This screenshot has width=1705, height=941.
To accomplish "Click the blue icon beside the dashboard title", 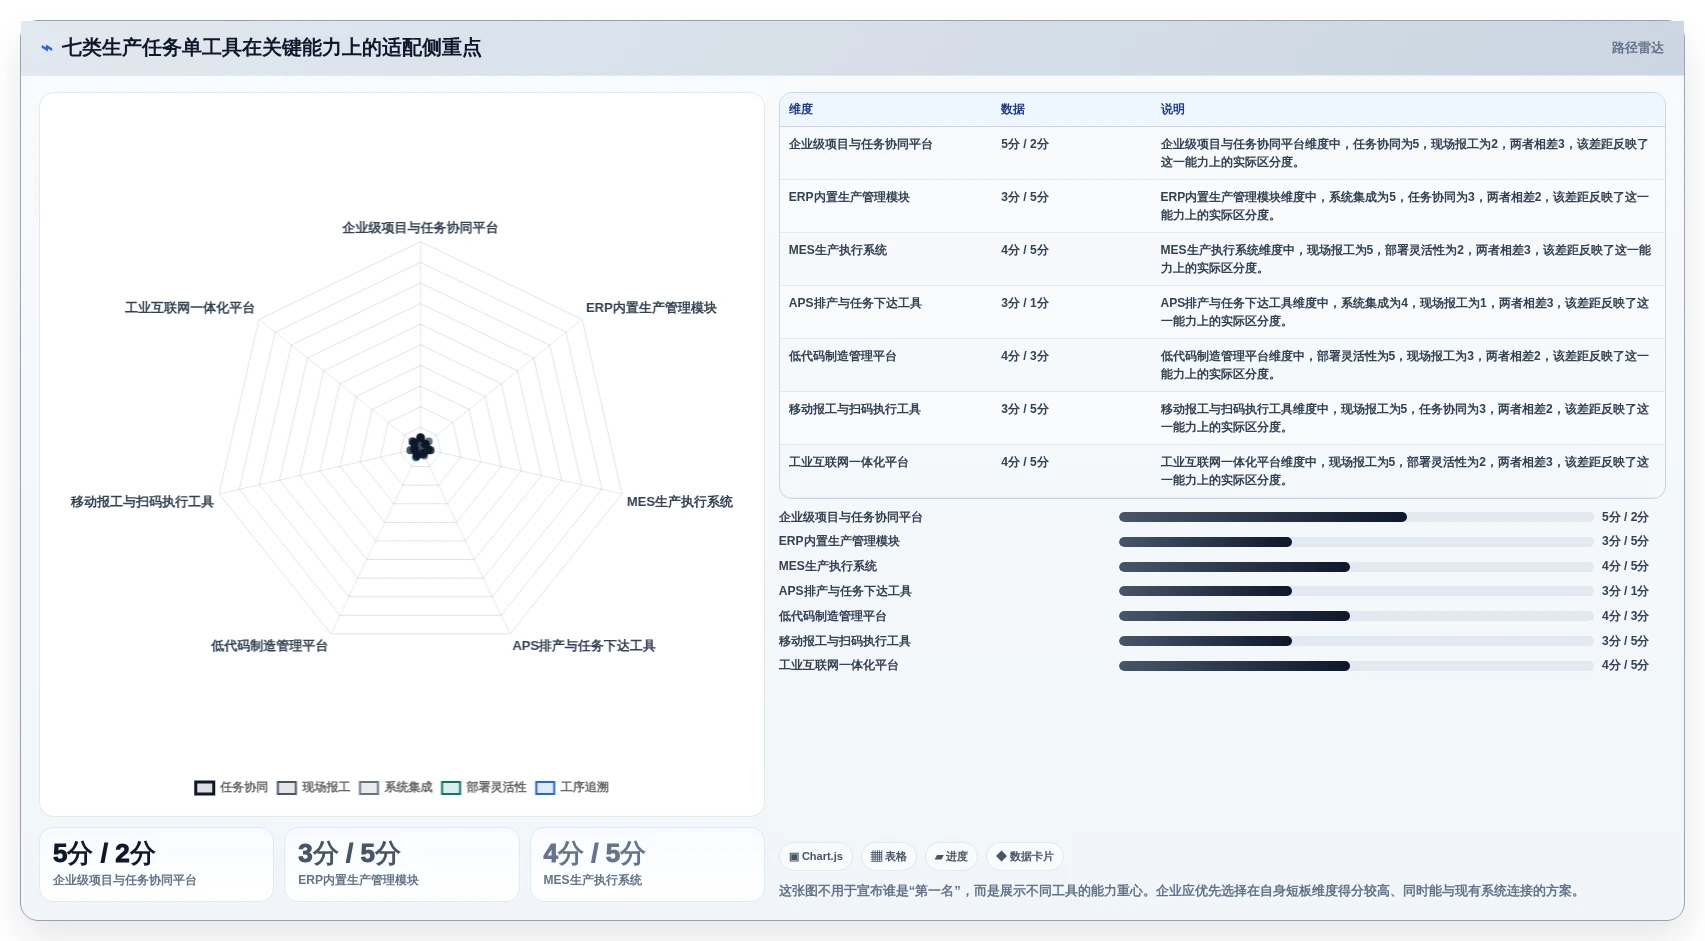I will pos(47,48).
